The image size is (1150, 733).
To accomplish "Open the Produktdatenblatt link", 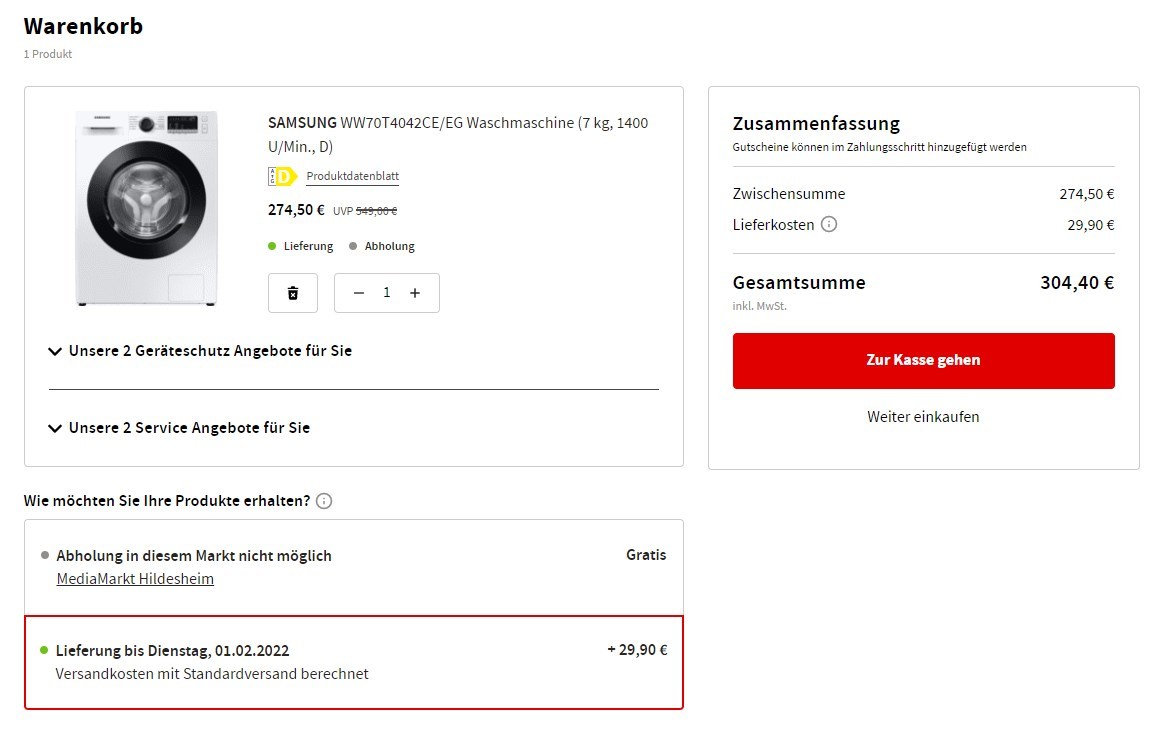I will (x=352, y=177).
